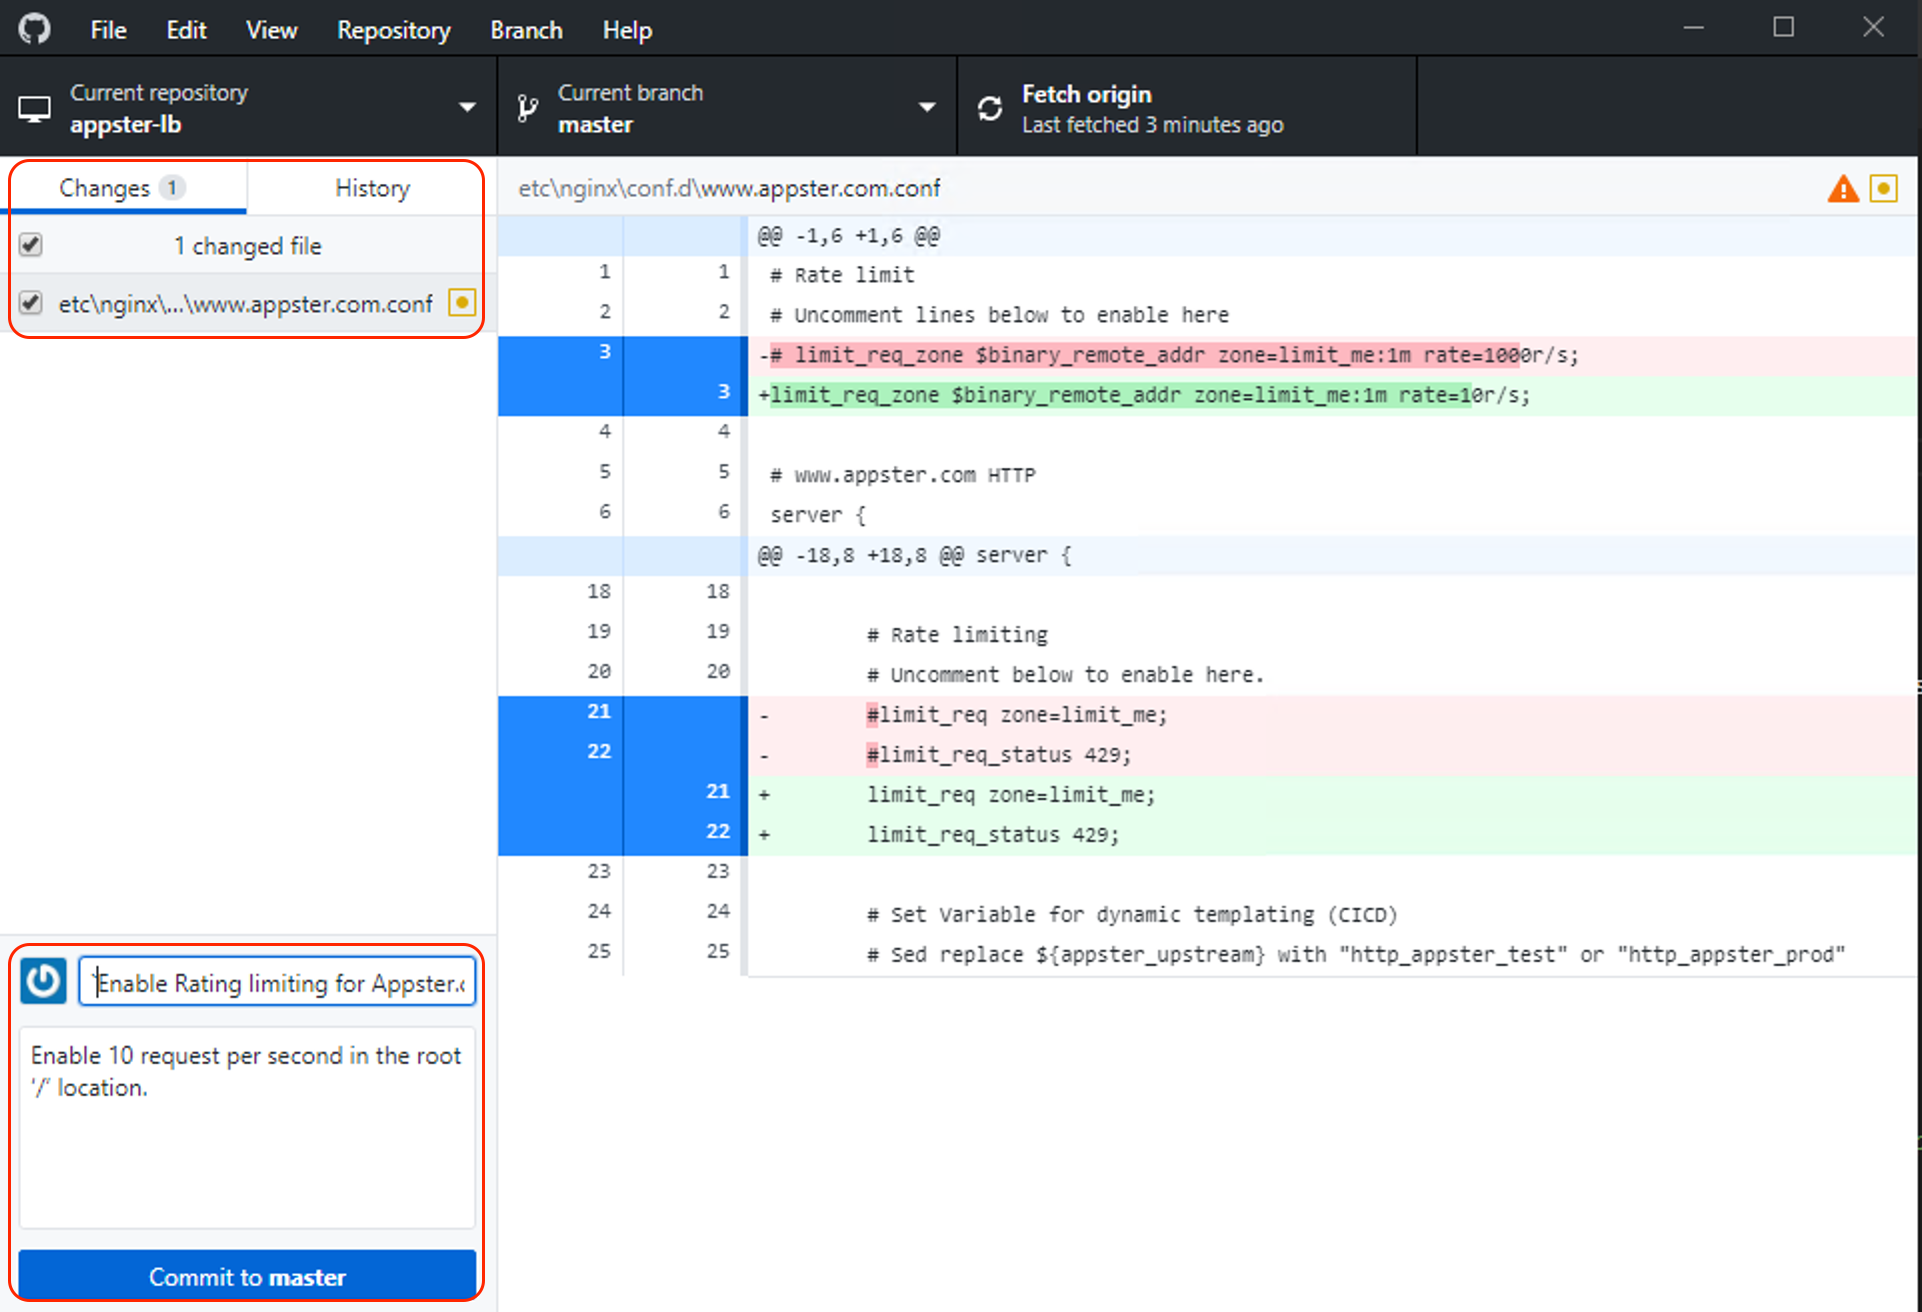Select the www.appster.com.conf file row
Image resolution: width=1922 pixels, height=1312 pixels.
247,303
